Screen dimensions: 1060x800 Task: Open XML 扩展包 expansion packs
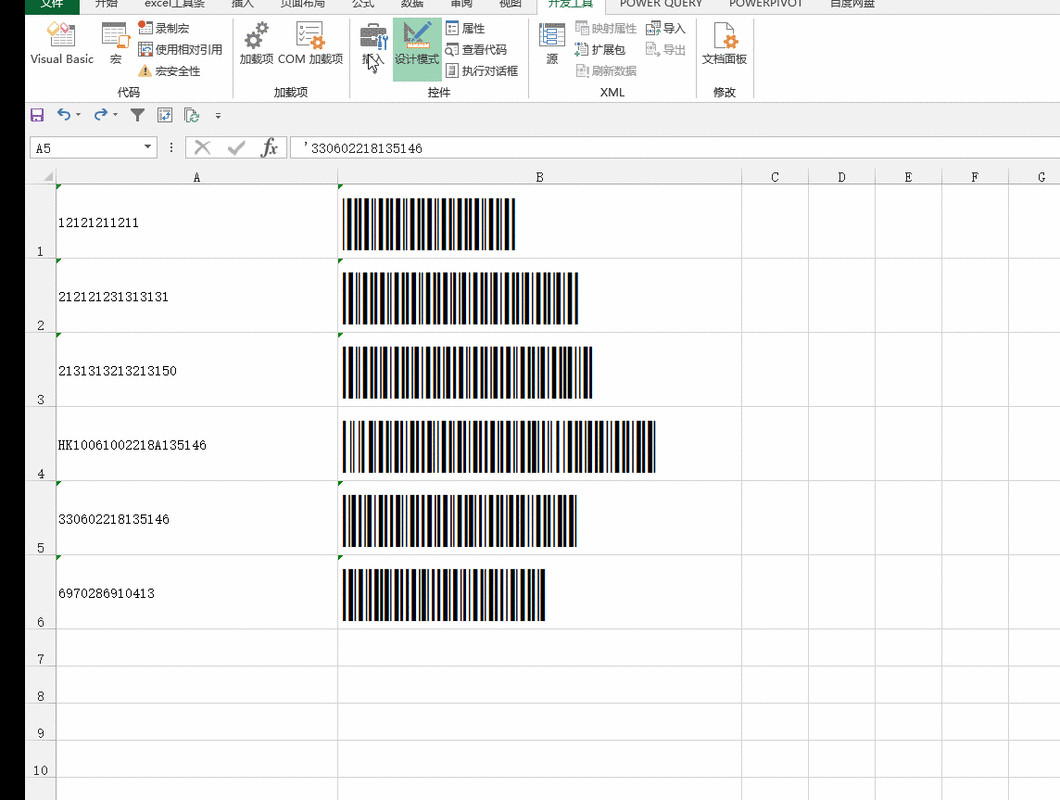[x=600, y=49]
